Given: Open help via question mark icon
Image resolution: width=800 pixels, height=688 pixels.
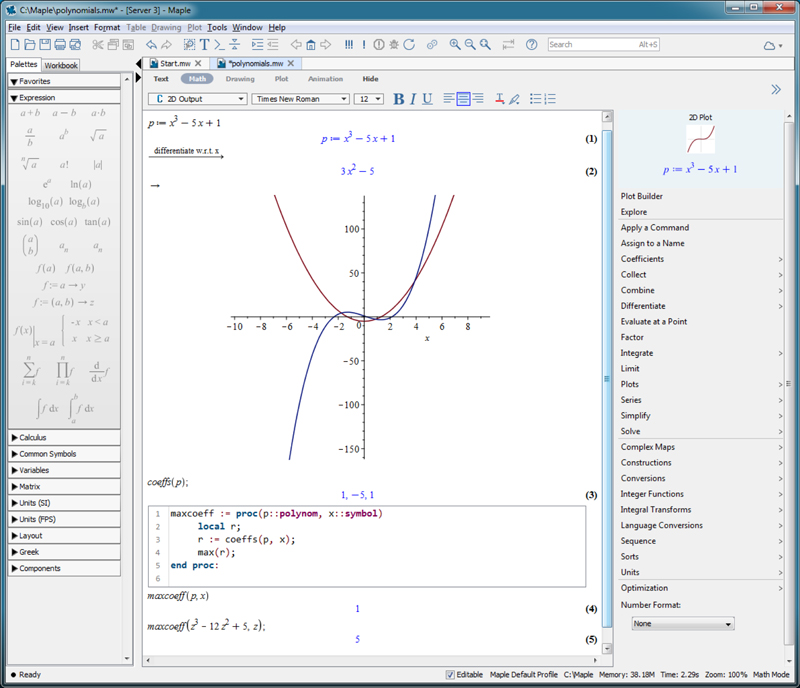Looking at the screenshot, I should [531, 45].
